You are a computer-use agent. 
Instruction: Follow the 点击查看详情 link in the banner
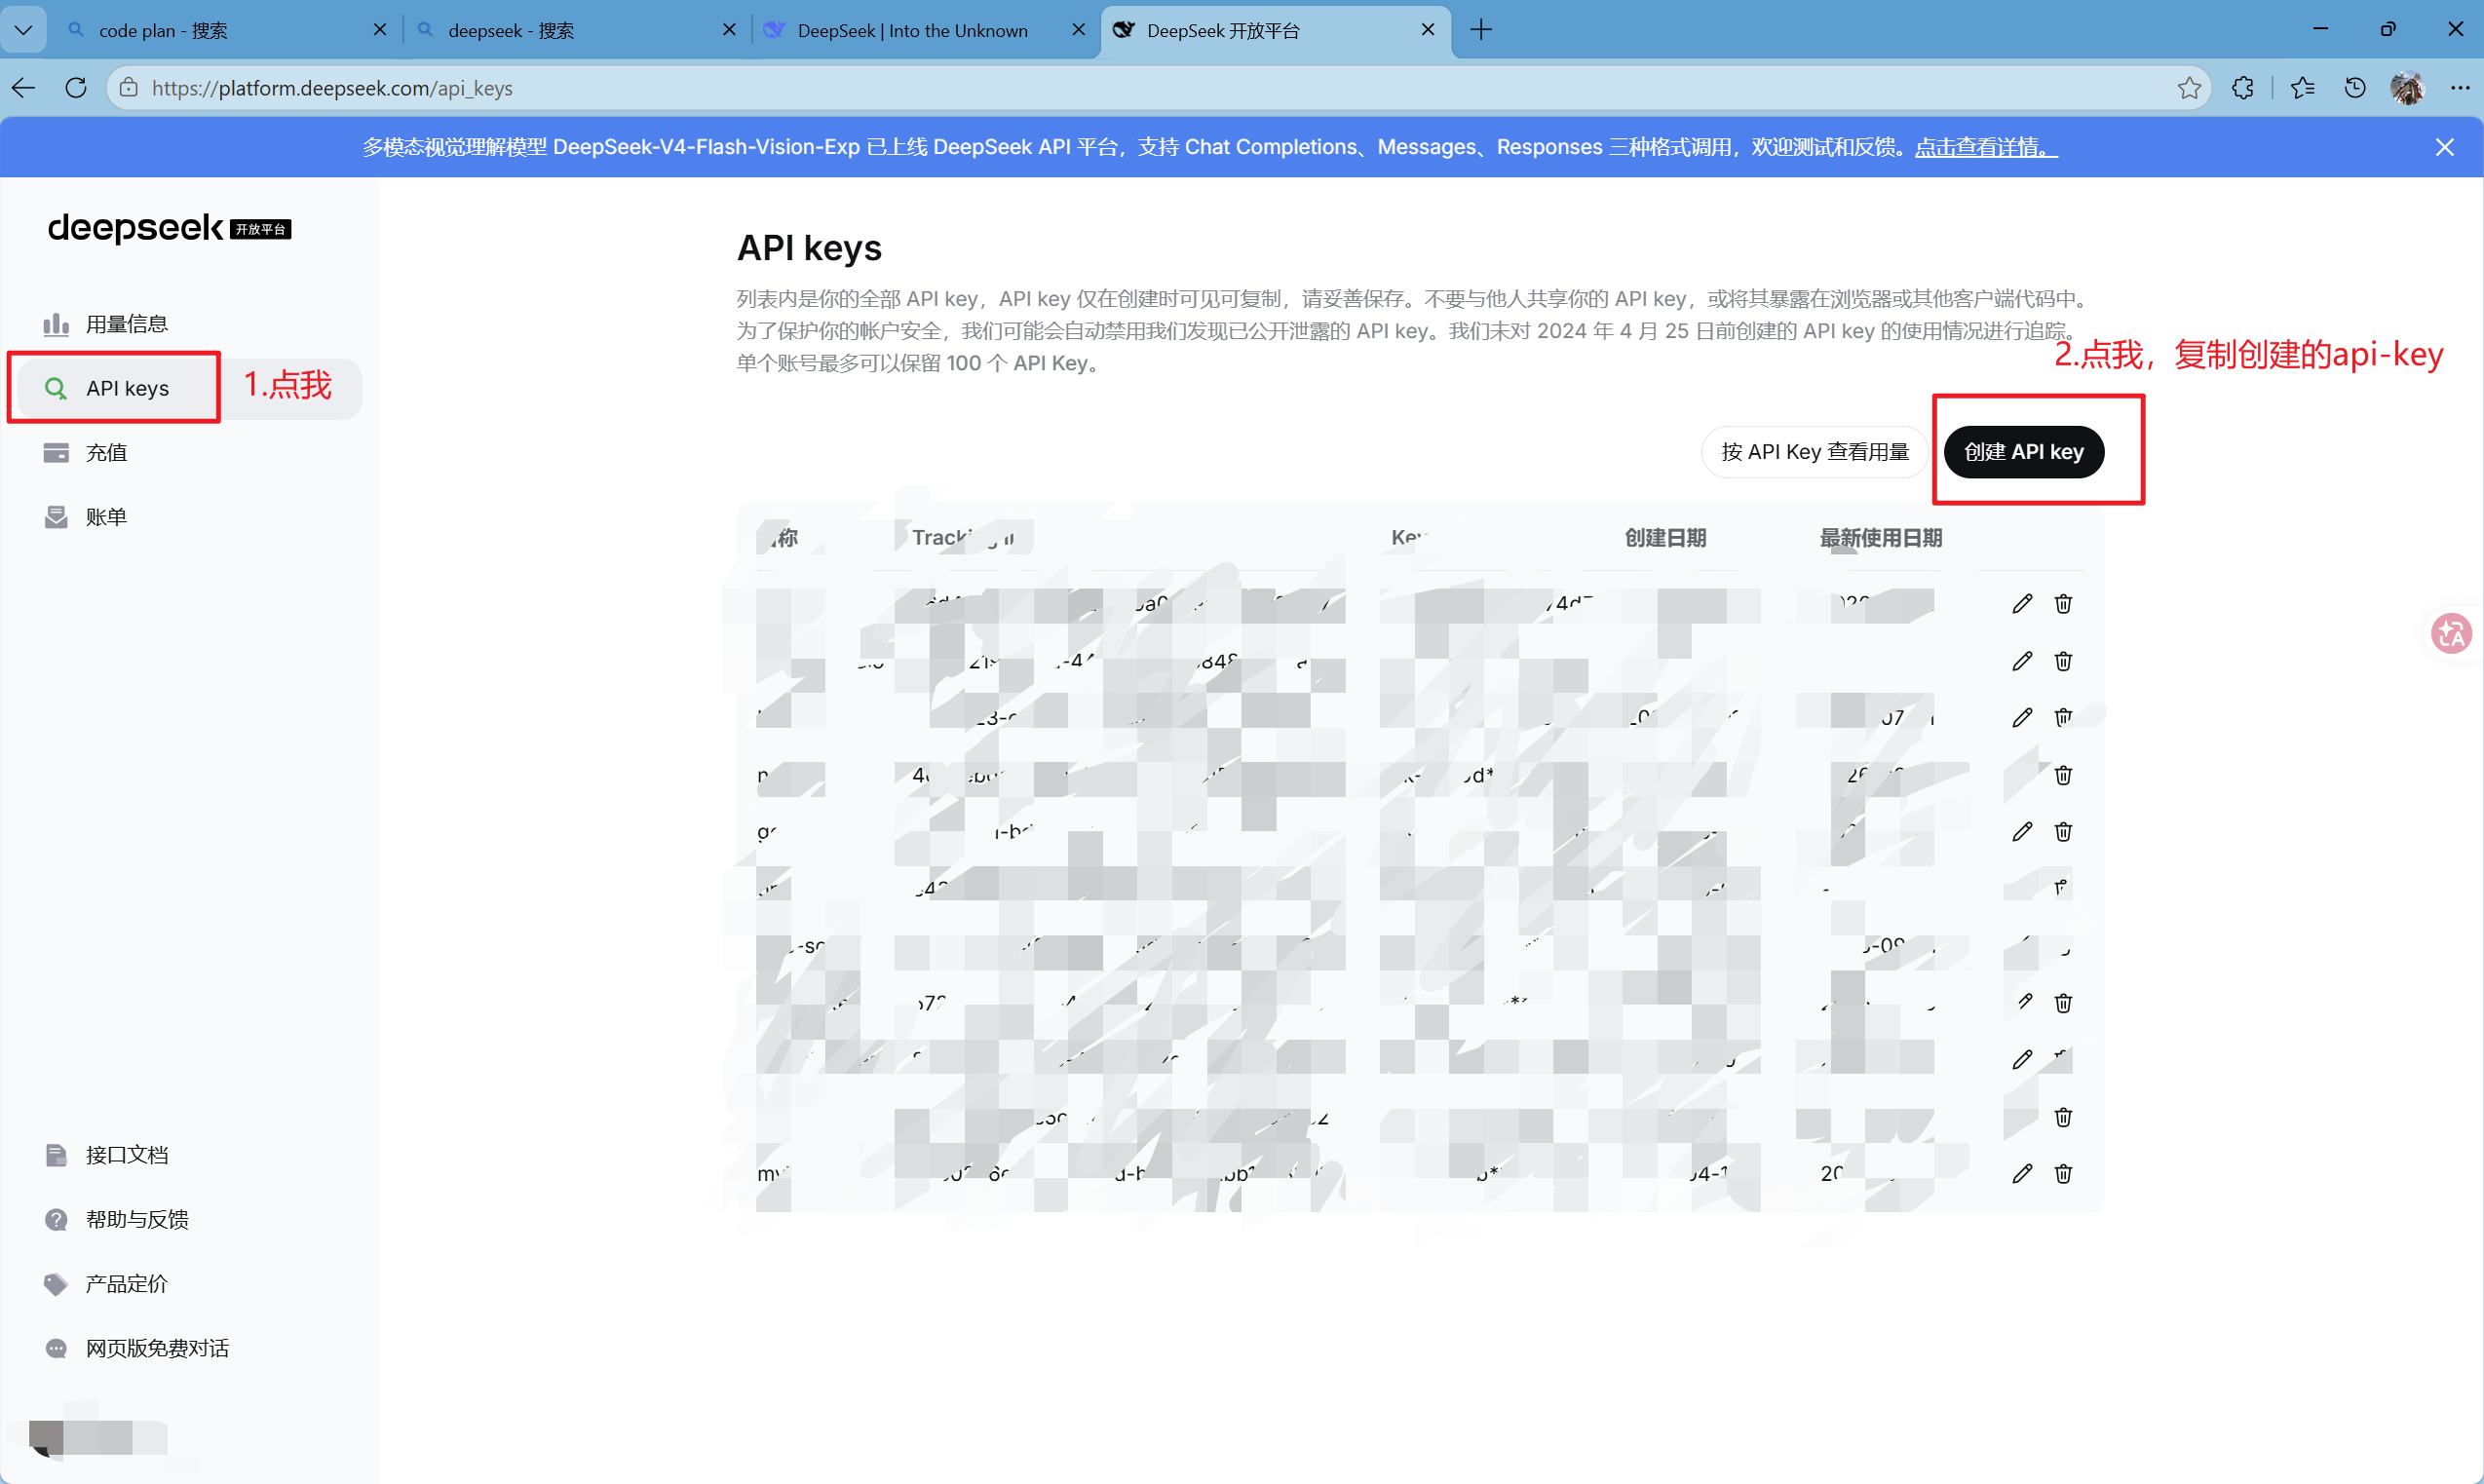[x=1986, y=147]
